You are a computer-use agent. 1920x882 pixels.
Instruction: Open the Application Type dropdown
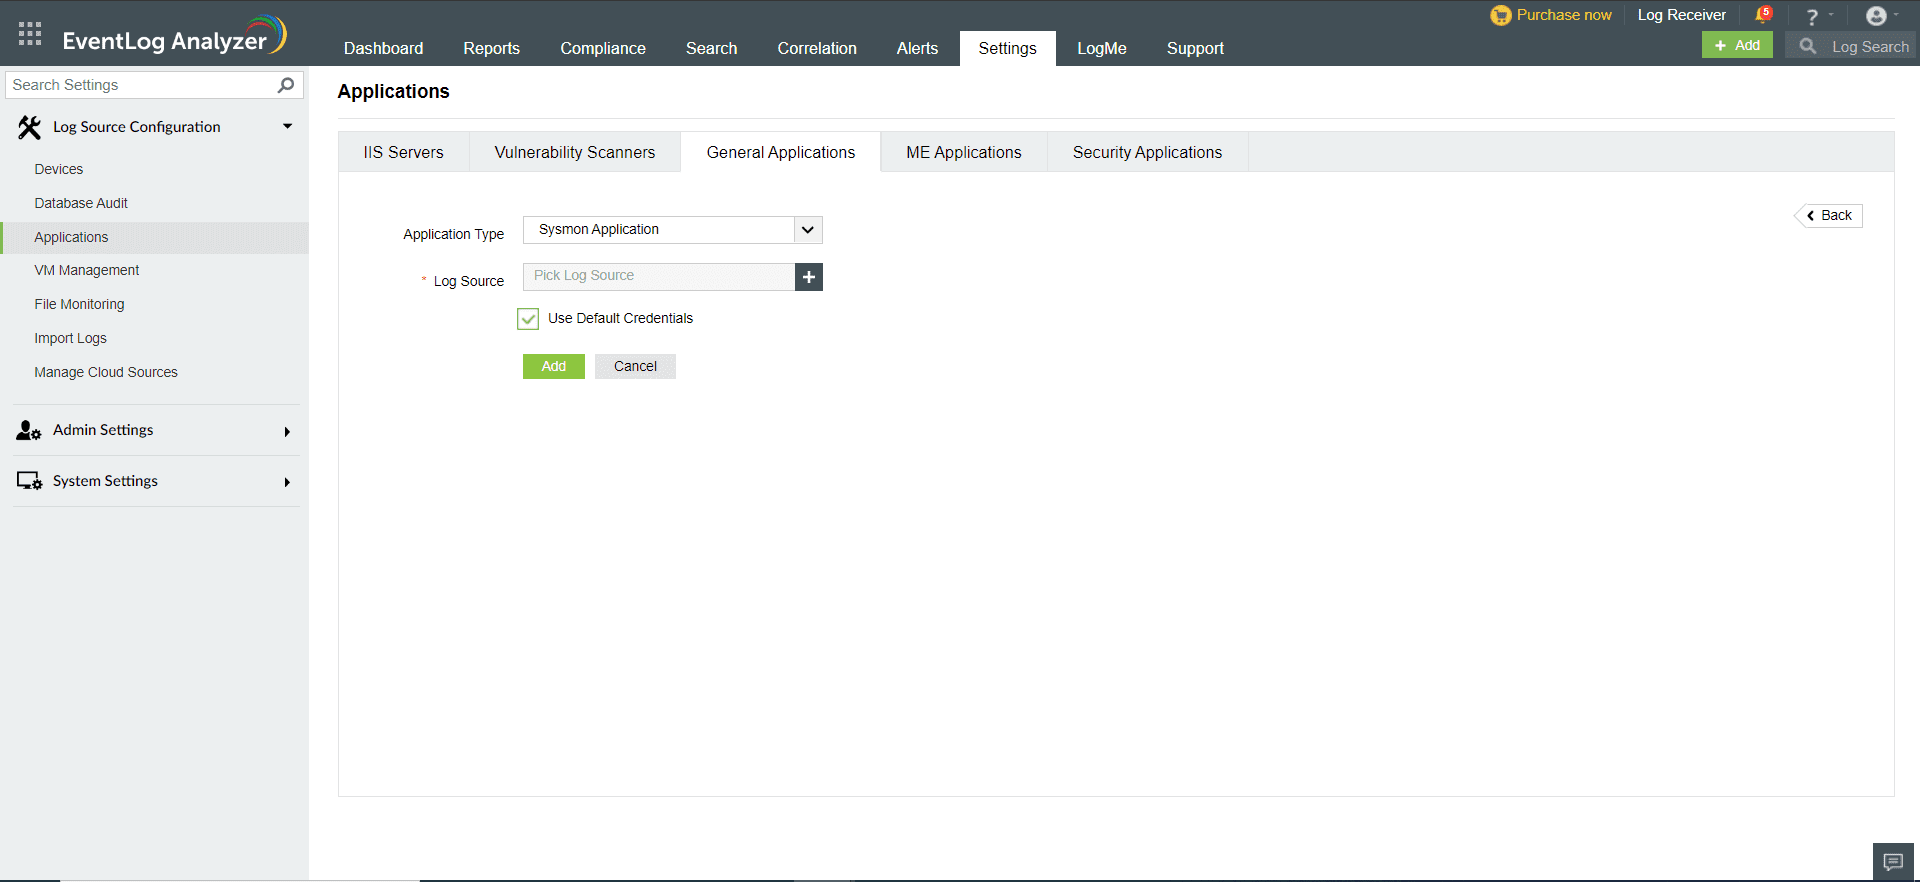pos(672,230)
